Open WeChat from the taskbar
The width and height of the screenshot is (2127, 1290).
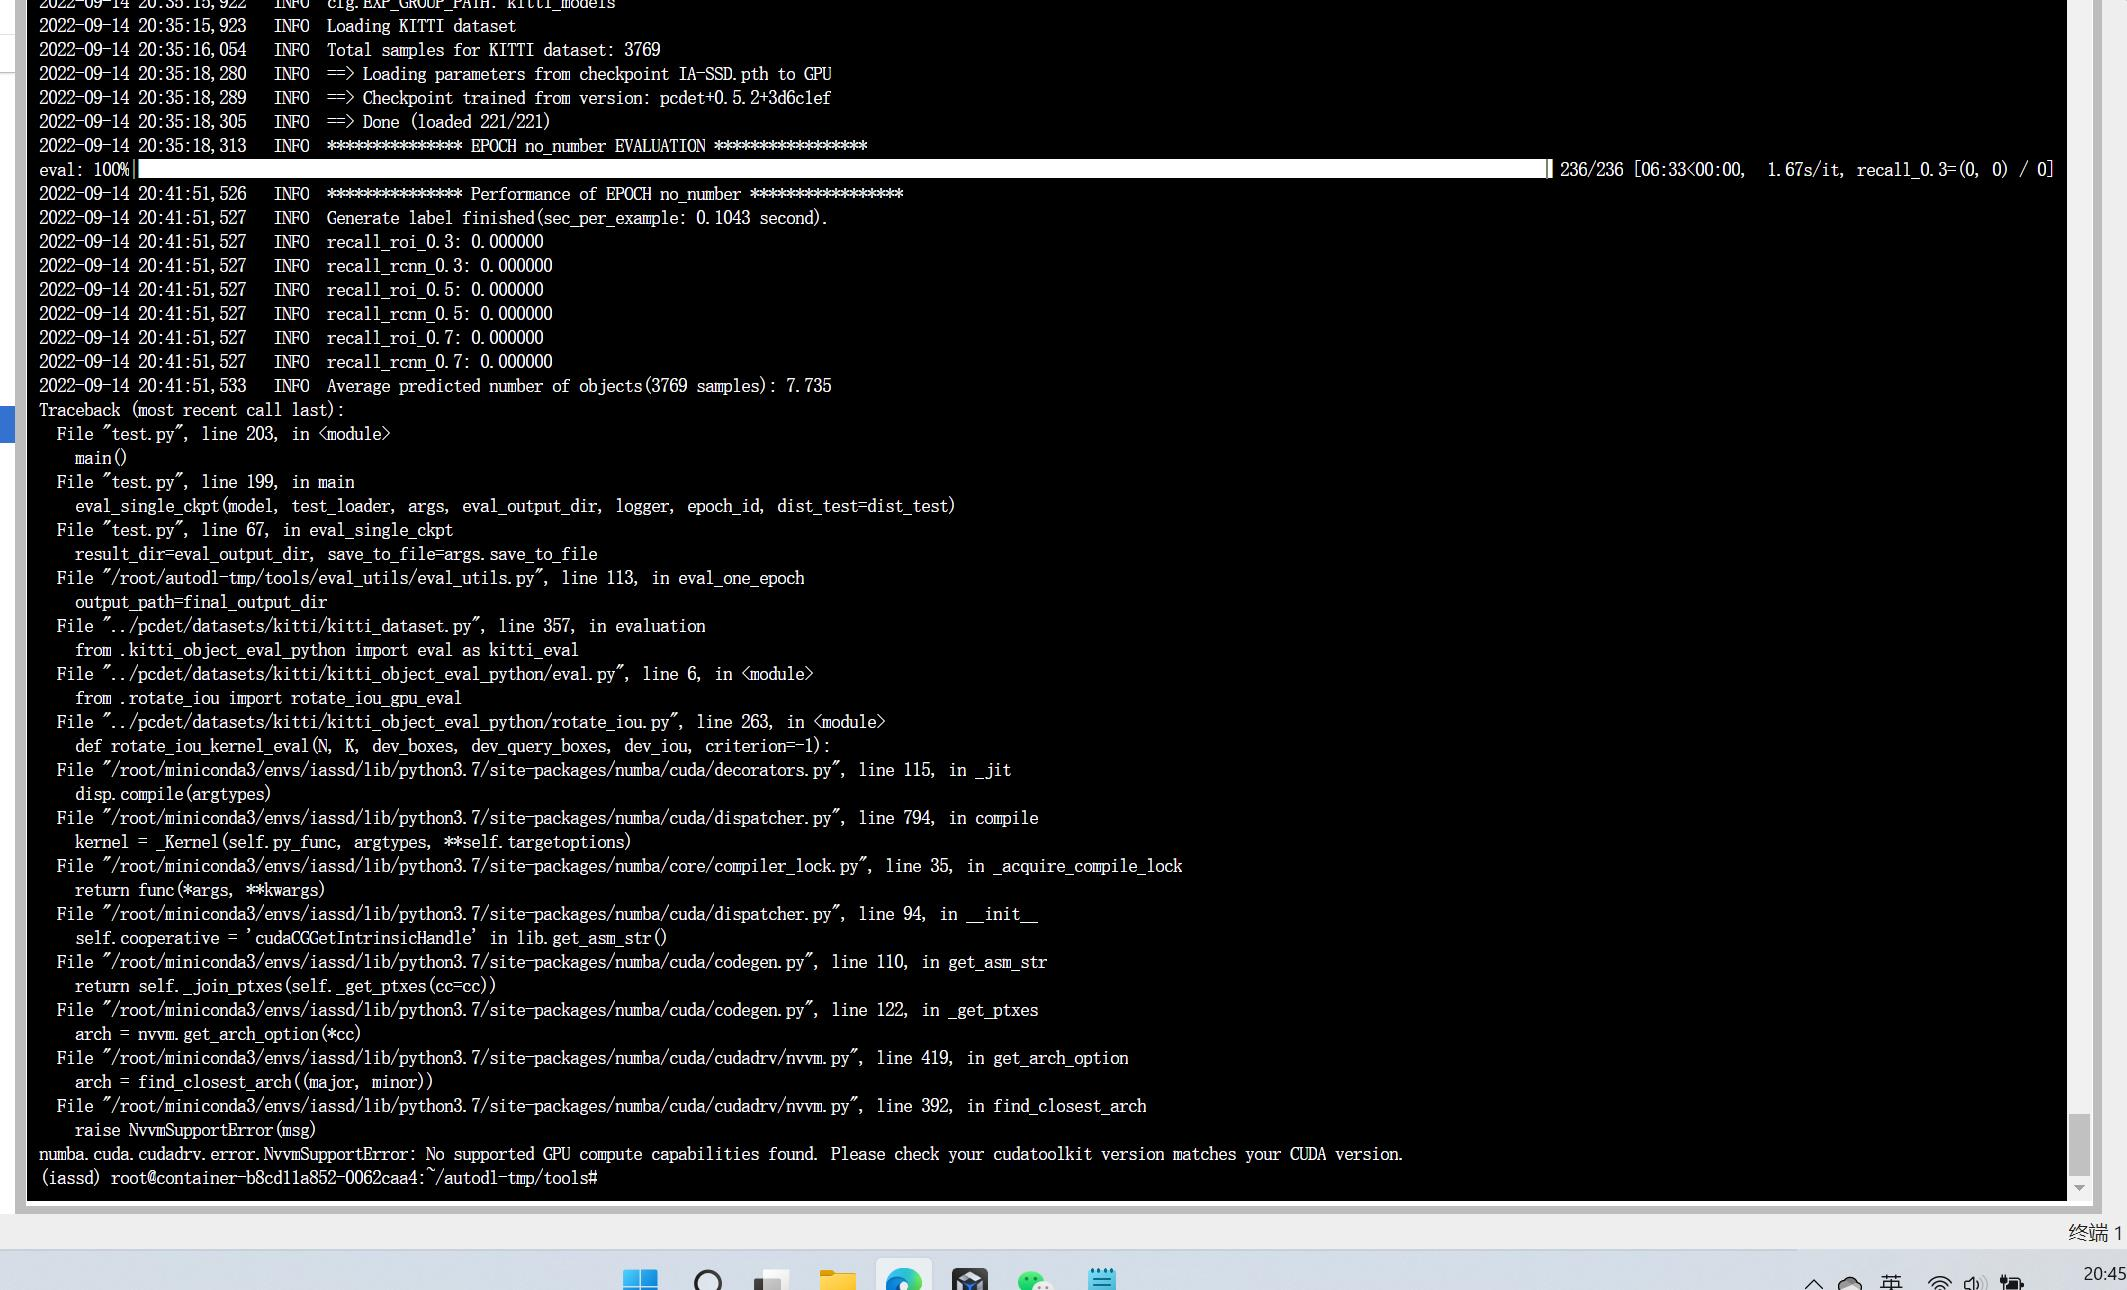1034,1279
